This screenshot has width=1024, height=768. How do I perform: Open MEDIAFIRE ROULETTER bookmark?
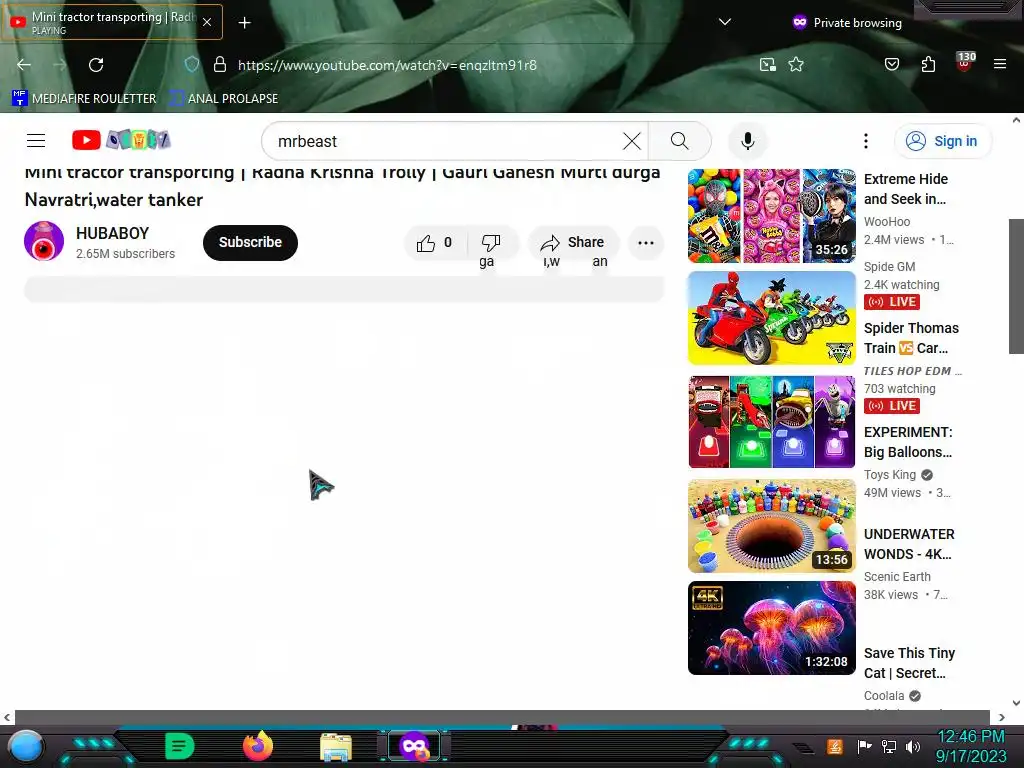[84, 99]
